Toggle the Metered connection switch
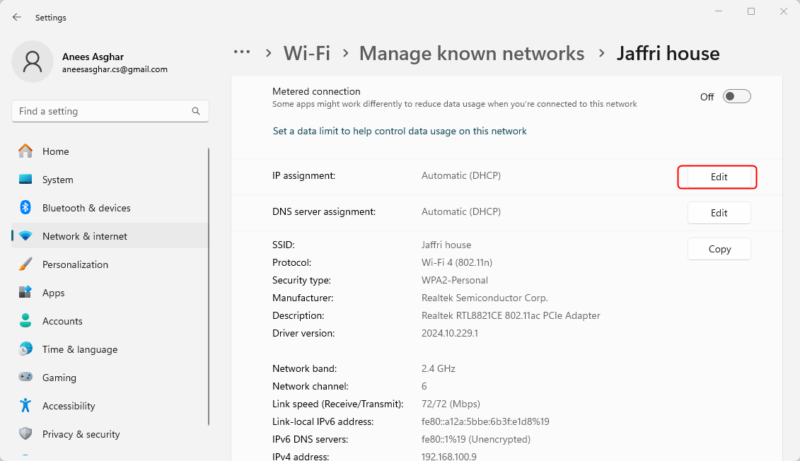800x461 pixels. click(736, 97)
